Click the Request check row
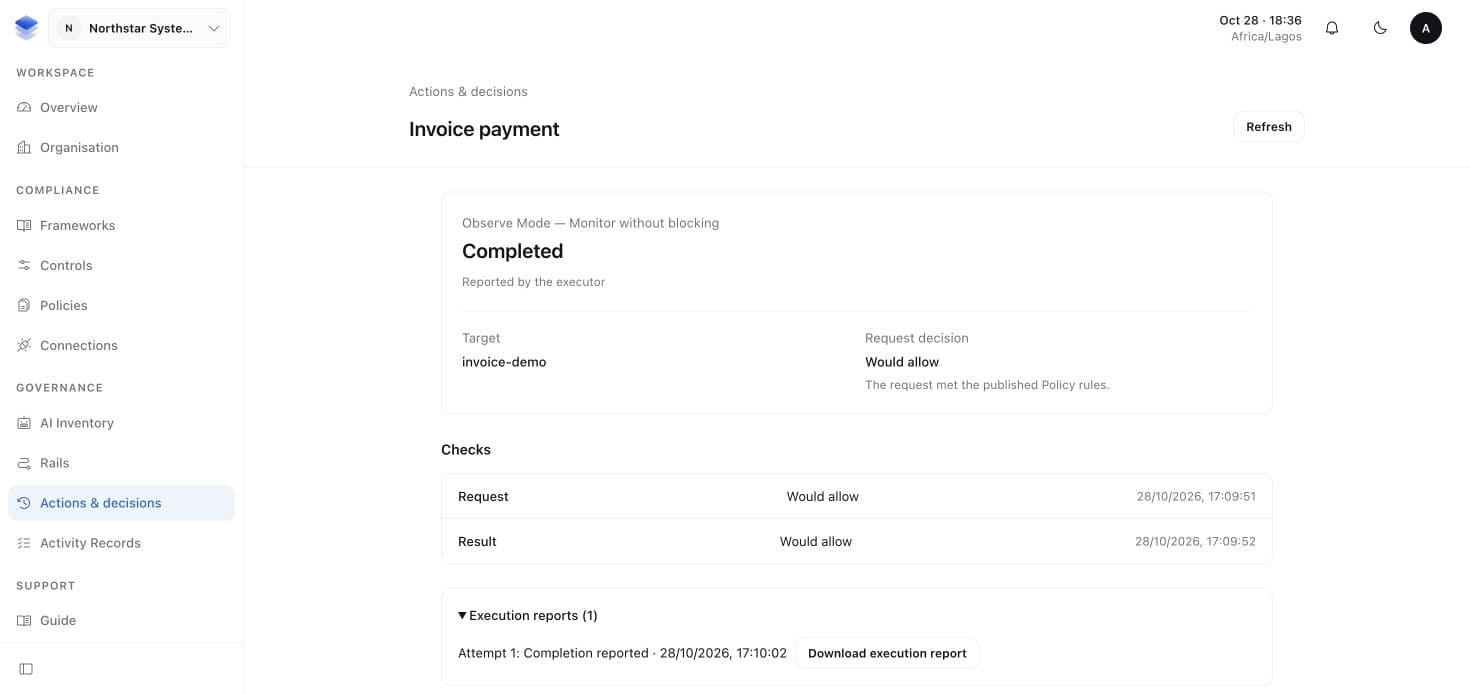Screen dimensions: 1470x695 pos(857,496)
